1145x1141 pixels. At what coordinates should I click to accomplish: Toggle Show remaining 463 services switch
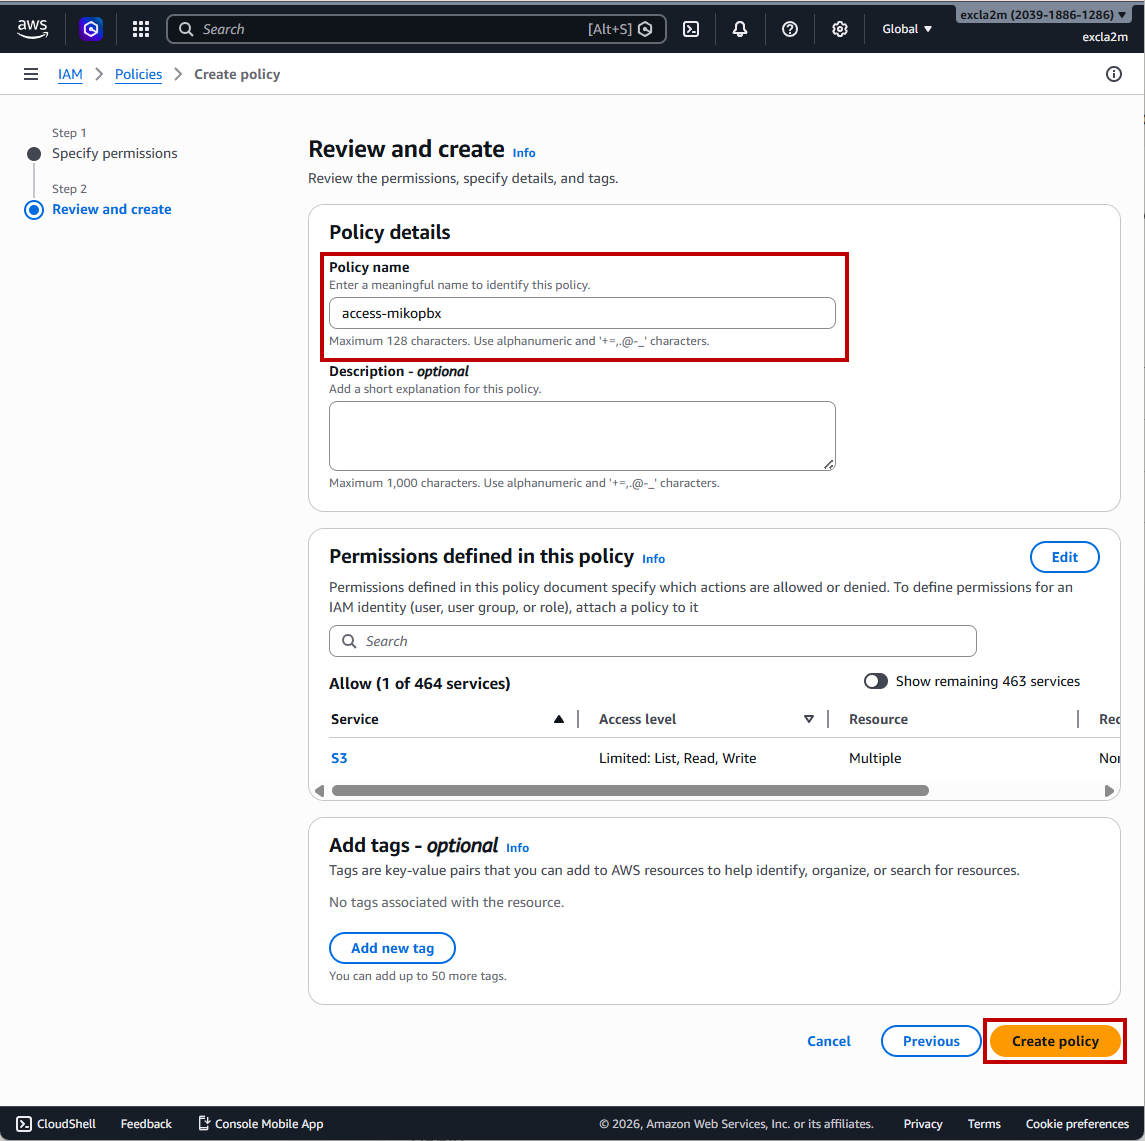(x=876, y=681)
